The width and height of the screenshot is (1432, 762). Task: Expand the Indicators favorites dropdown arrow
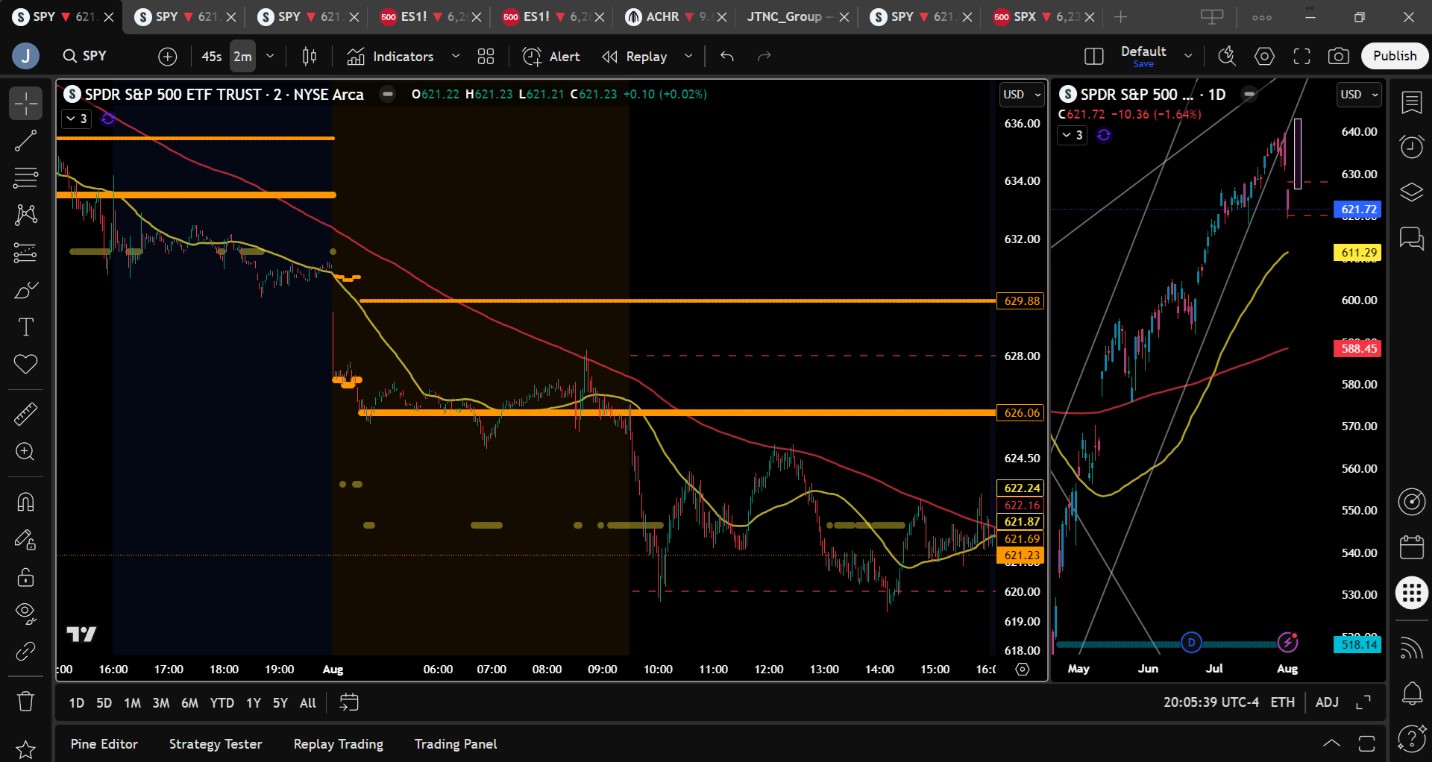click(456, 56)
